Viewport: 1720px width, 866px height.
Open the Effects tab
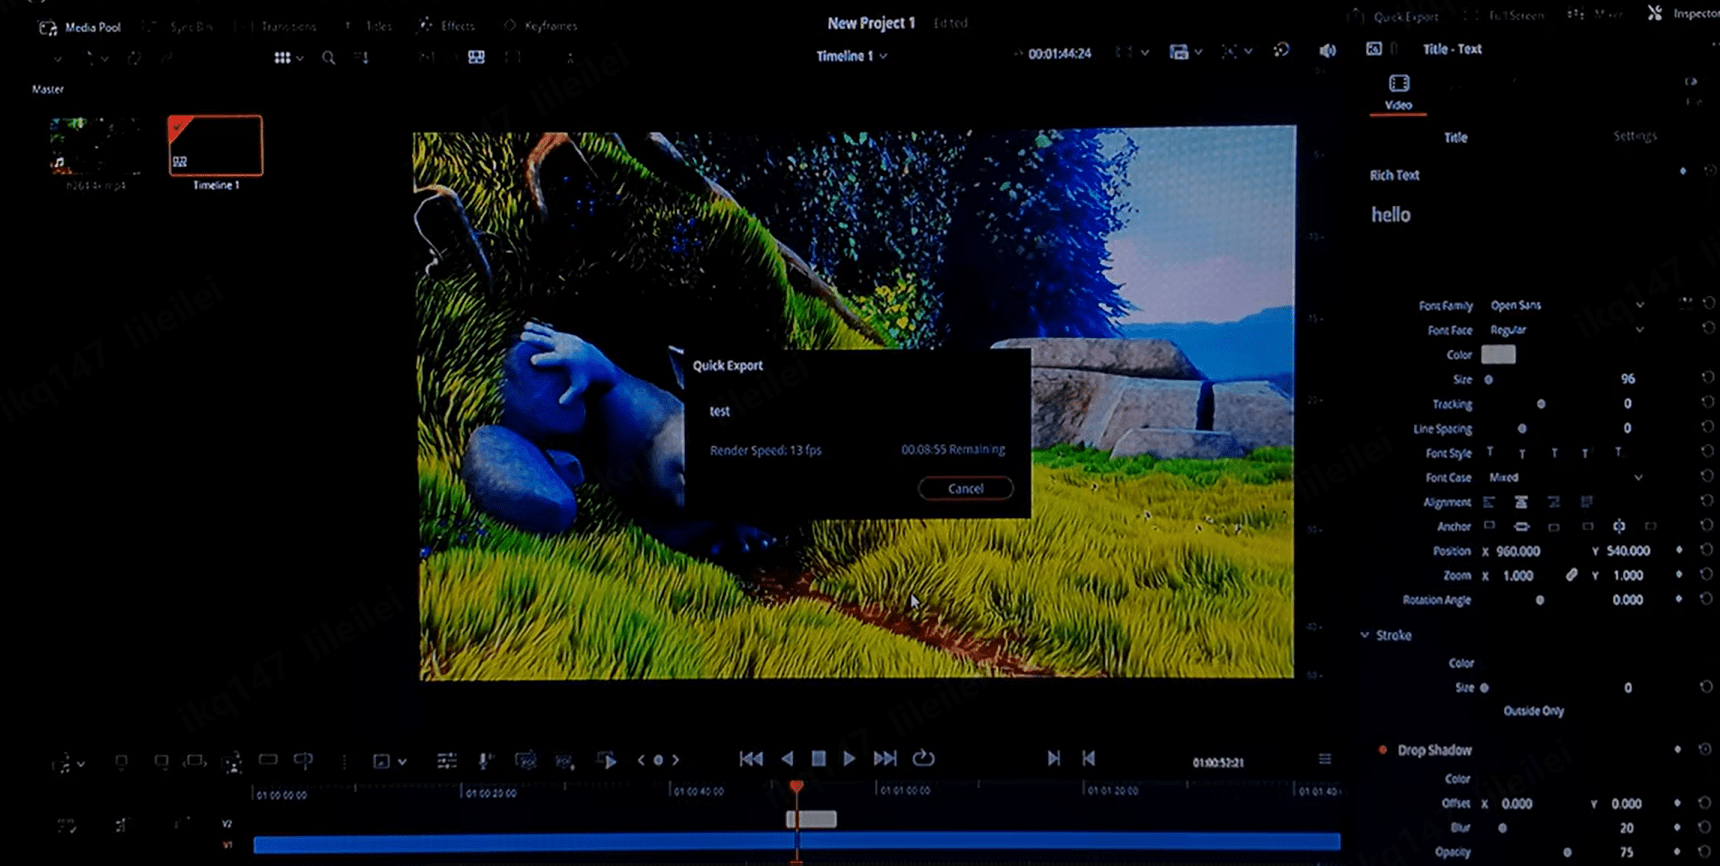click(x=447, y=26)
